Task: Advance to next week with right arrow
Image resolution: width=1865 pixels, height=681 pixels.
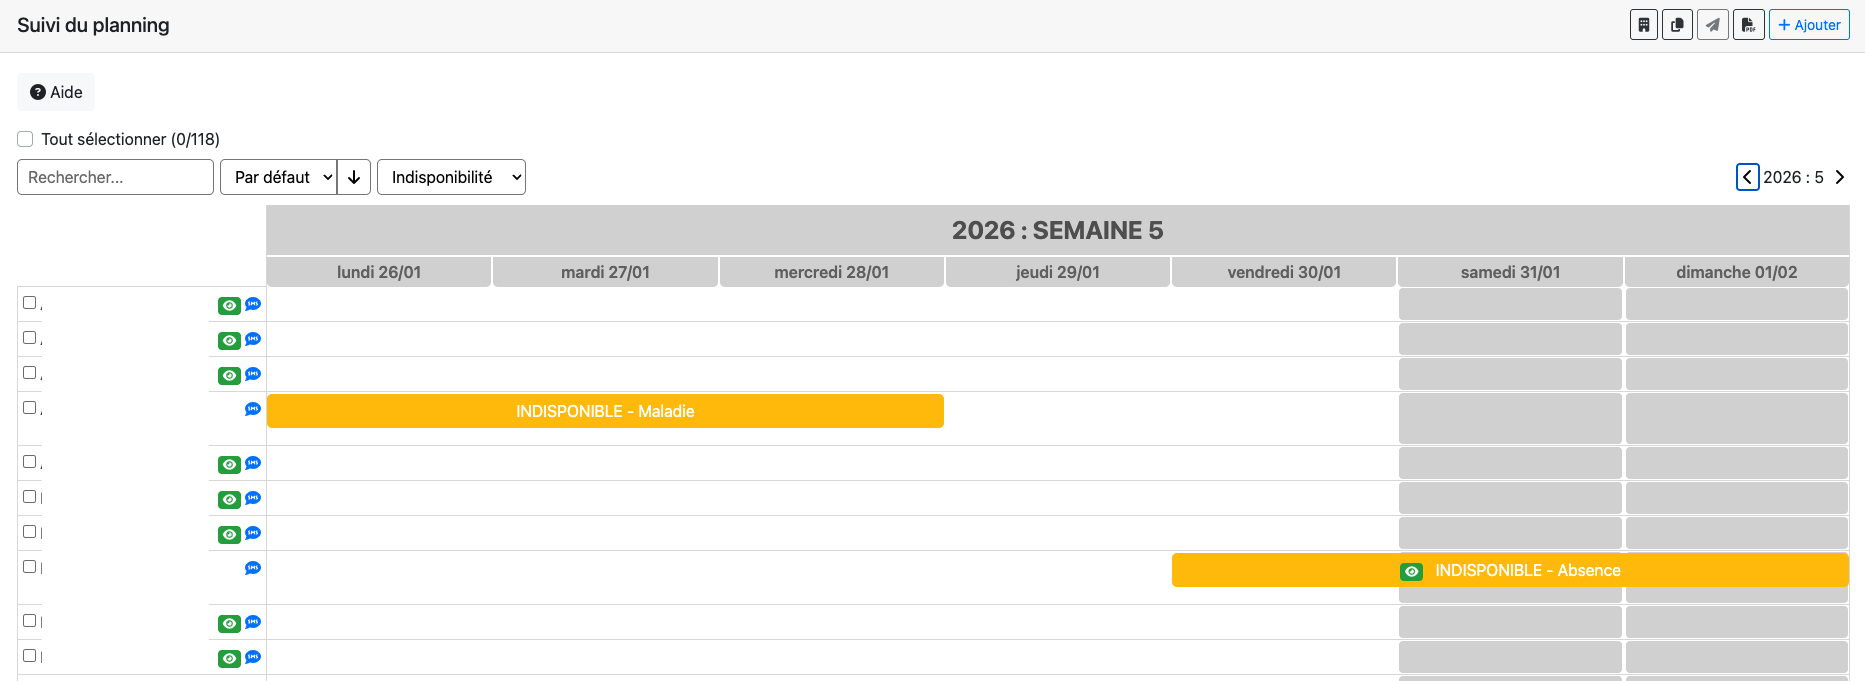Action: (1839, 177)
